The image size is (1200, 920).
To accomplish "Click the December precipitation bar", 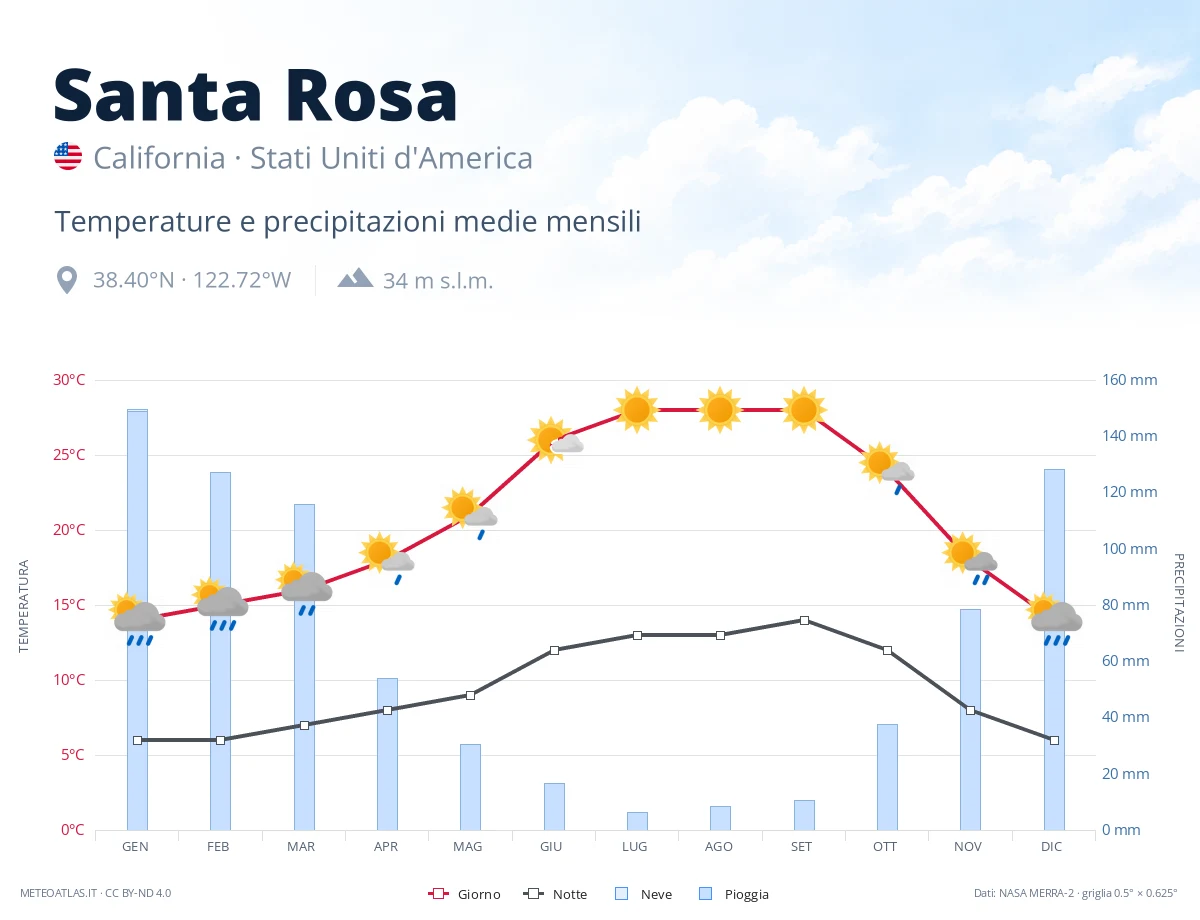I will [x=1054, y=649].
